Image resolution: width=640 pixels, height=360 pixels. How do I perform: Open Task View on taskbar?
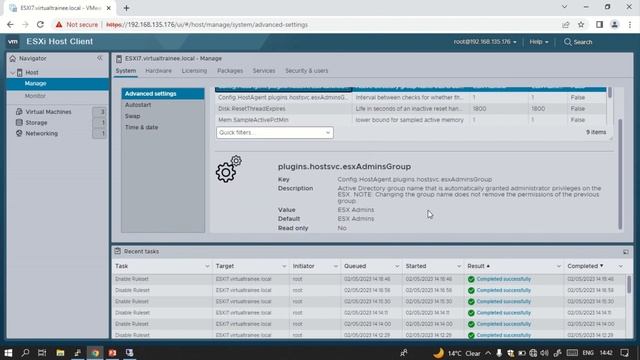[42, 353]
